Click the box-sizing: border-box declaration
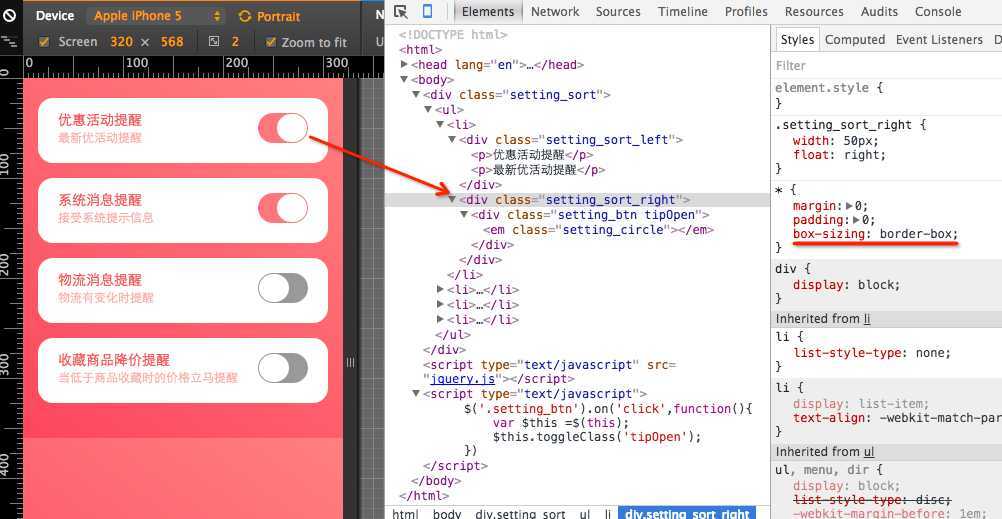 [x=875, y=234]
